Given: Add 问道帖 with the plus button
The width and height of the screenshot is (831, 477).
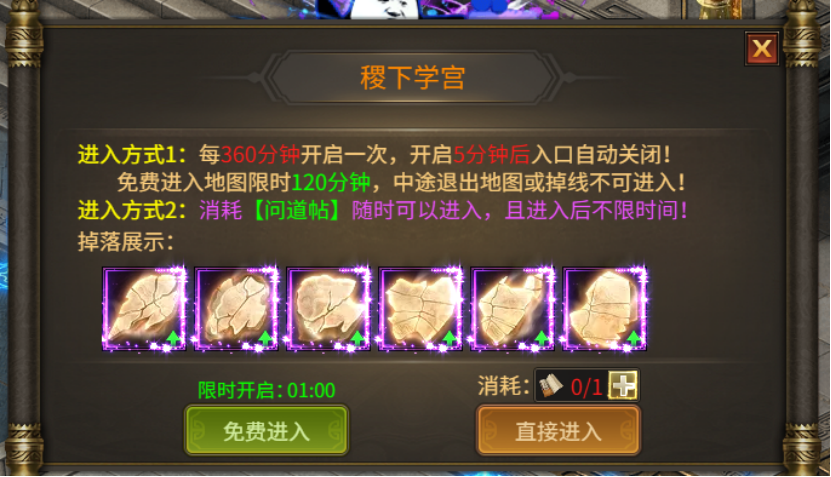Looking at the screenshot, I should coord(622,385).
